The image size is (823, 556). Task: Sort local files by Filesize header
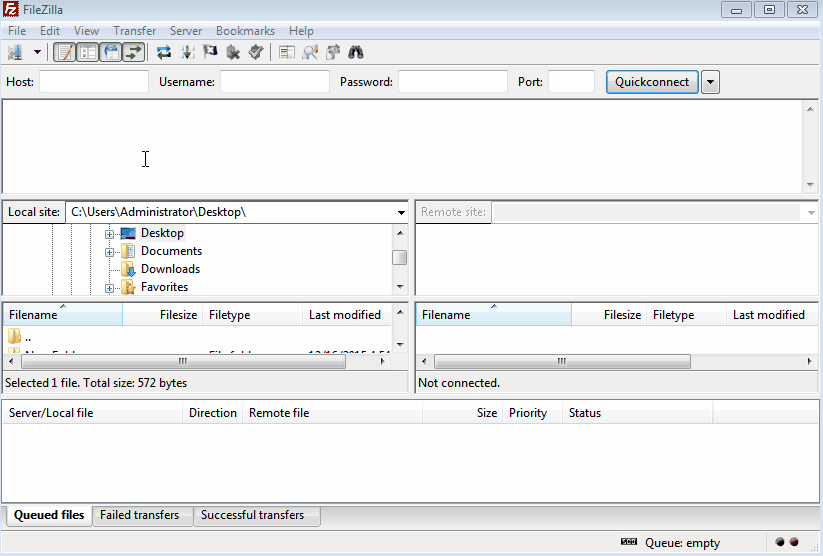pos(163,314)
